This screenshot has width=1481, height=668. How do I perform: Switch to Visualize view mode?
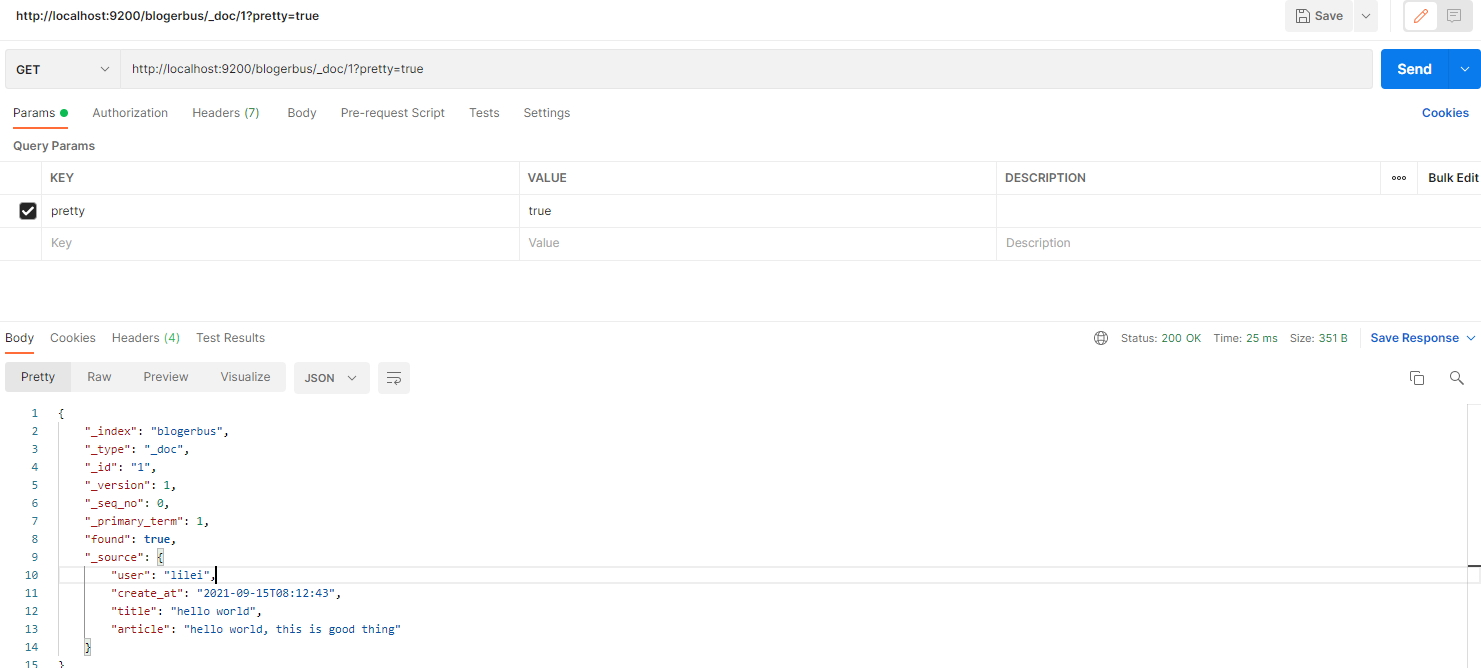[245, 377]
